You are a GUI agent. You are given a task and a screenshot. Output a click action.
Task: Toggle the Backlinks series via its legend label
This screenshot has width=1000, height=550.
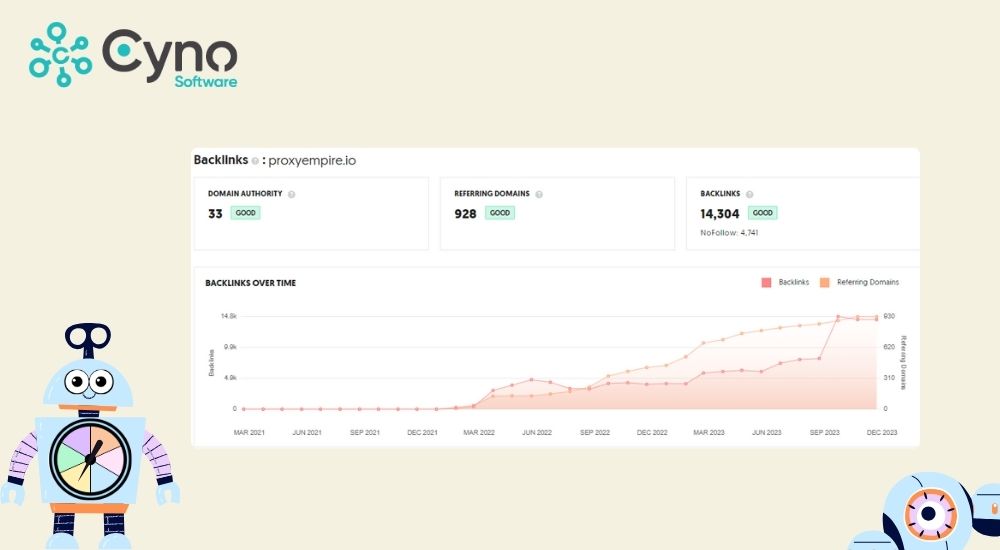coord(794,283)
